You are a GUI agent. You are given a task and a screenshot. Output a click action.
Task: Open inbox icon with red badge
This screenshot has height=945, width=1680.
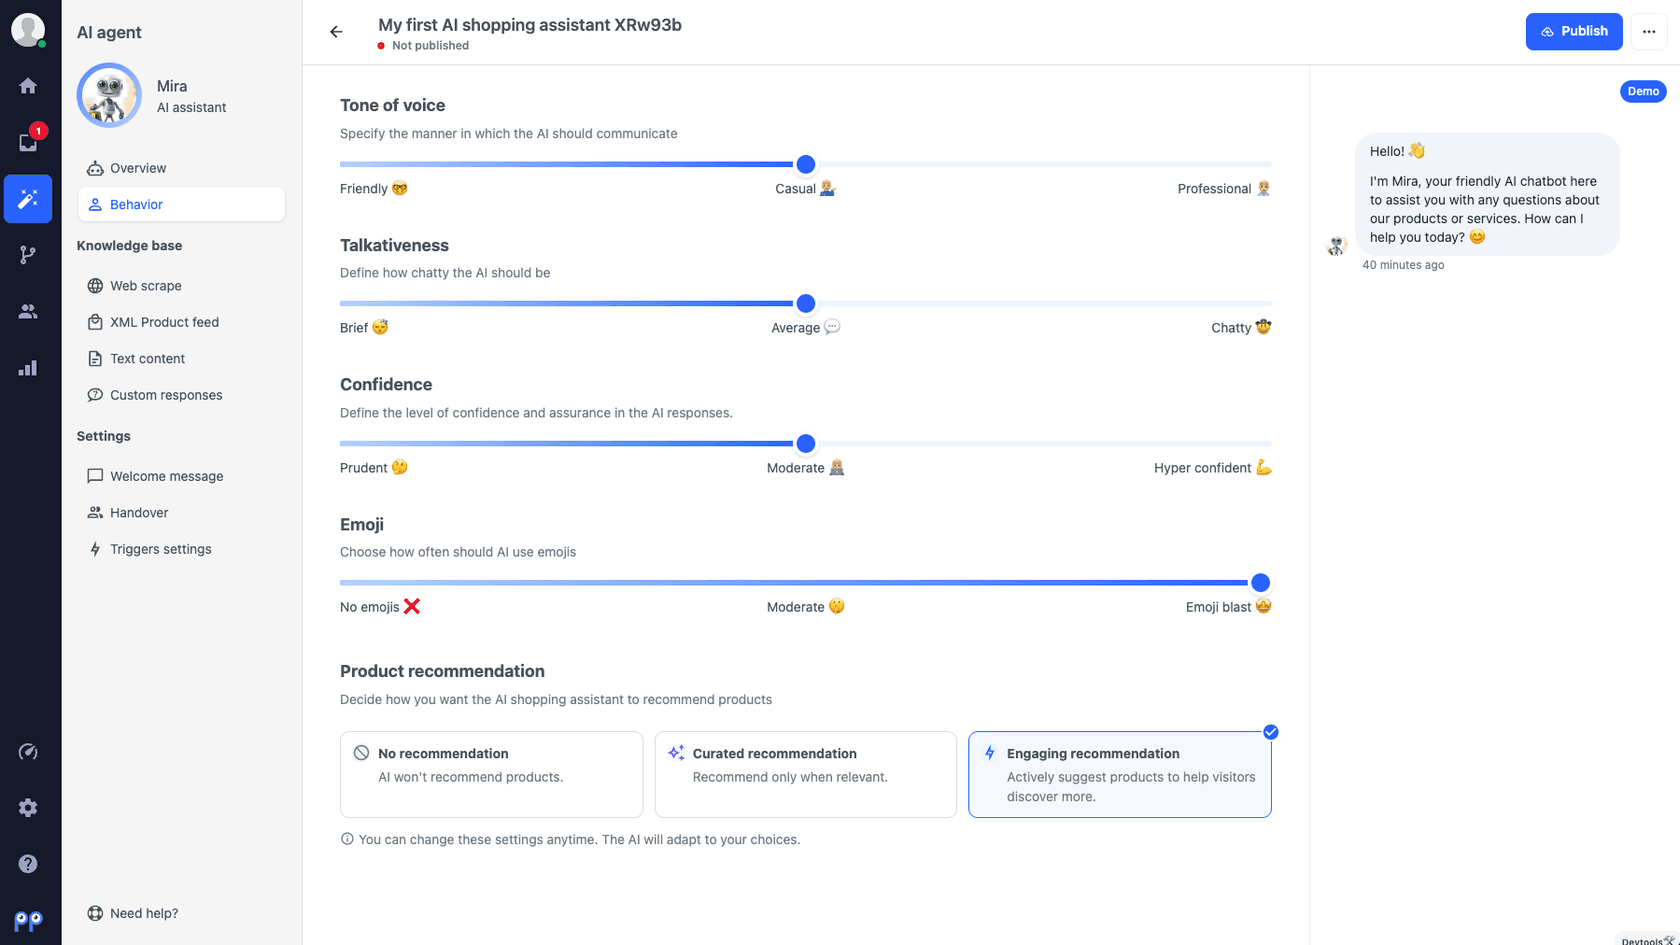pos(28,142)
